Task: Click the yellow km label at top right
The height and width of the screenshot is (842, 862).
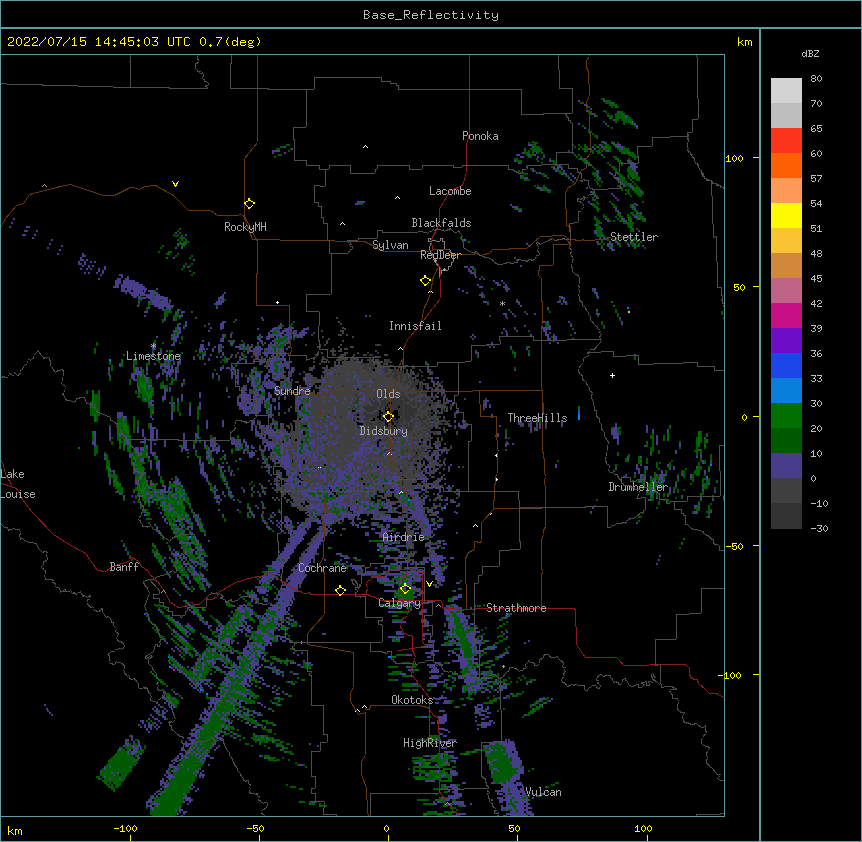Action: (x=745, y=42)
